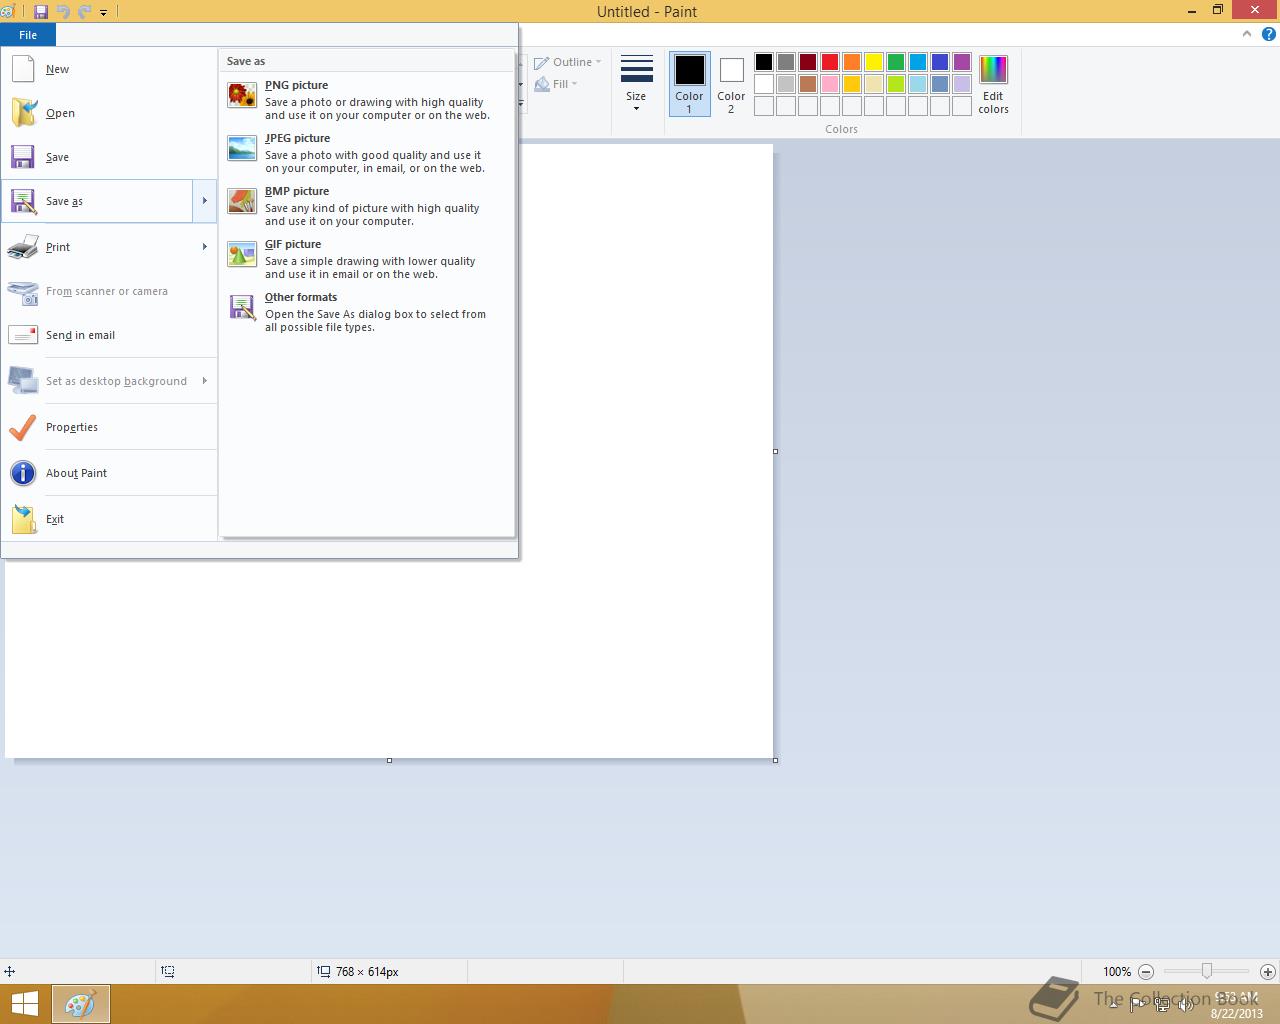Click the From scanner or camera entry

[109, 291]
